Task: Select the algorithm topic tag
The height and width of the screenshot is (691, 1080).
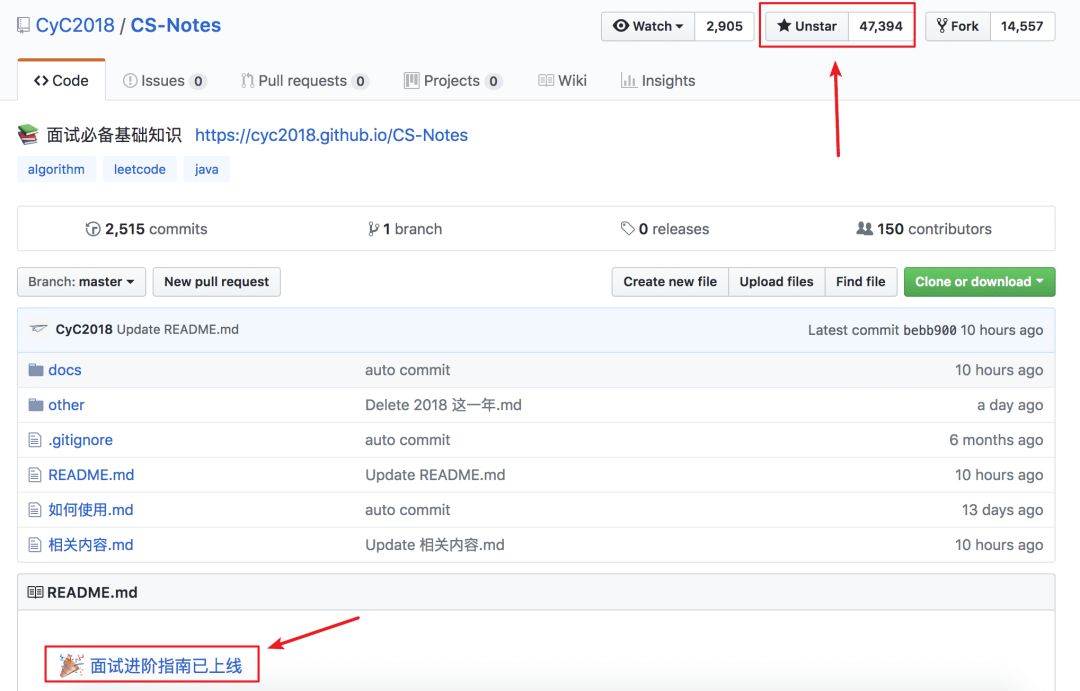Action: pyautogui.click(x=56, y=169)
